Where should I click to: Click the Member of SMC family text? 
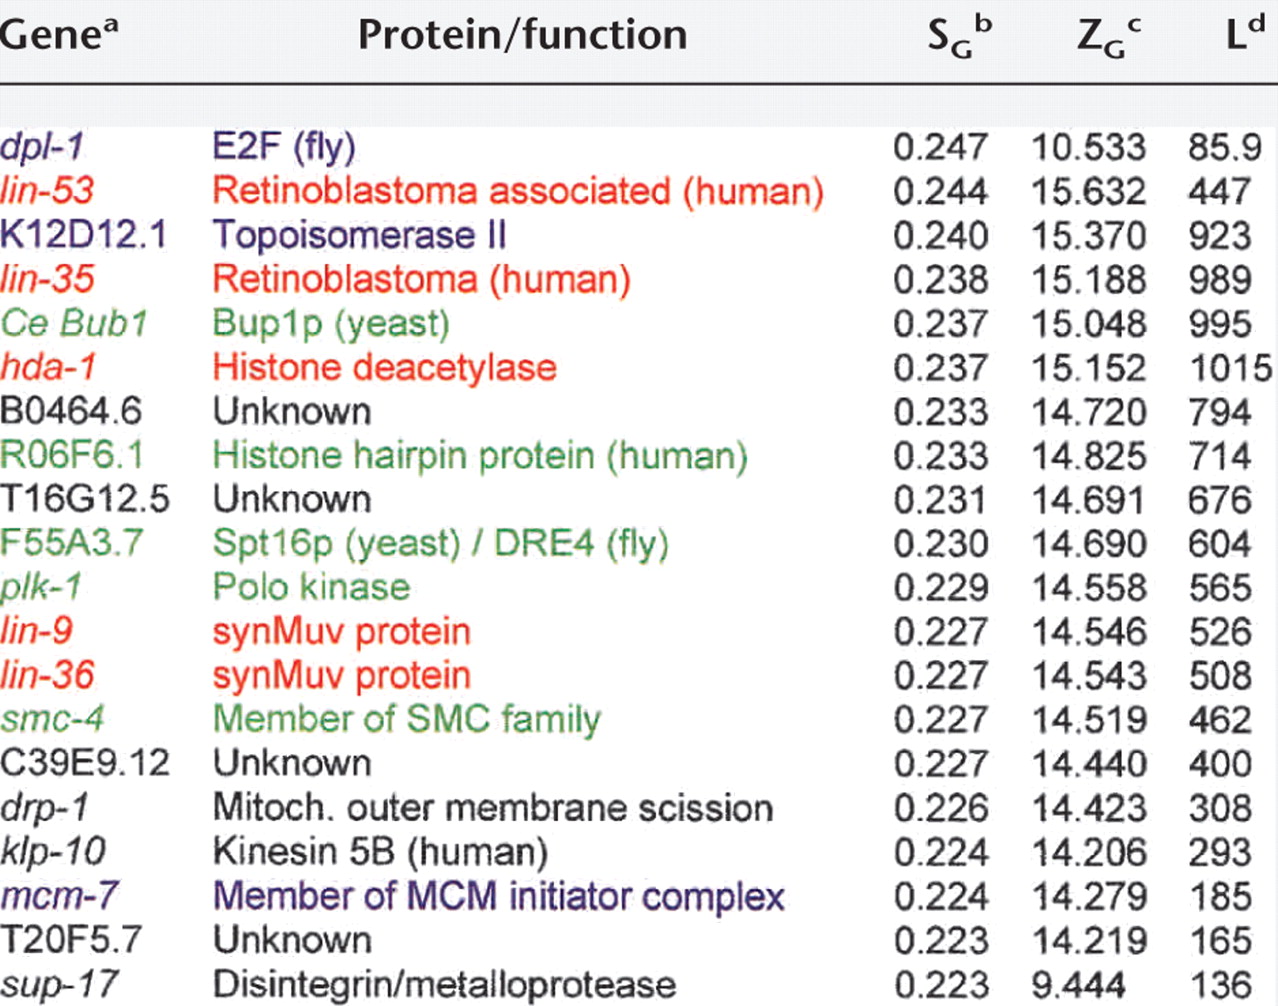tap(406, 719)
